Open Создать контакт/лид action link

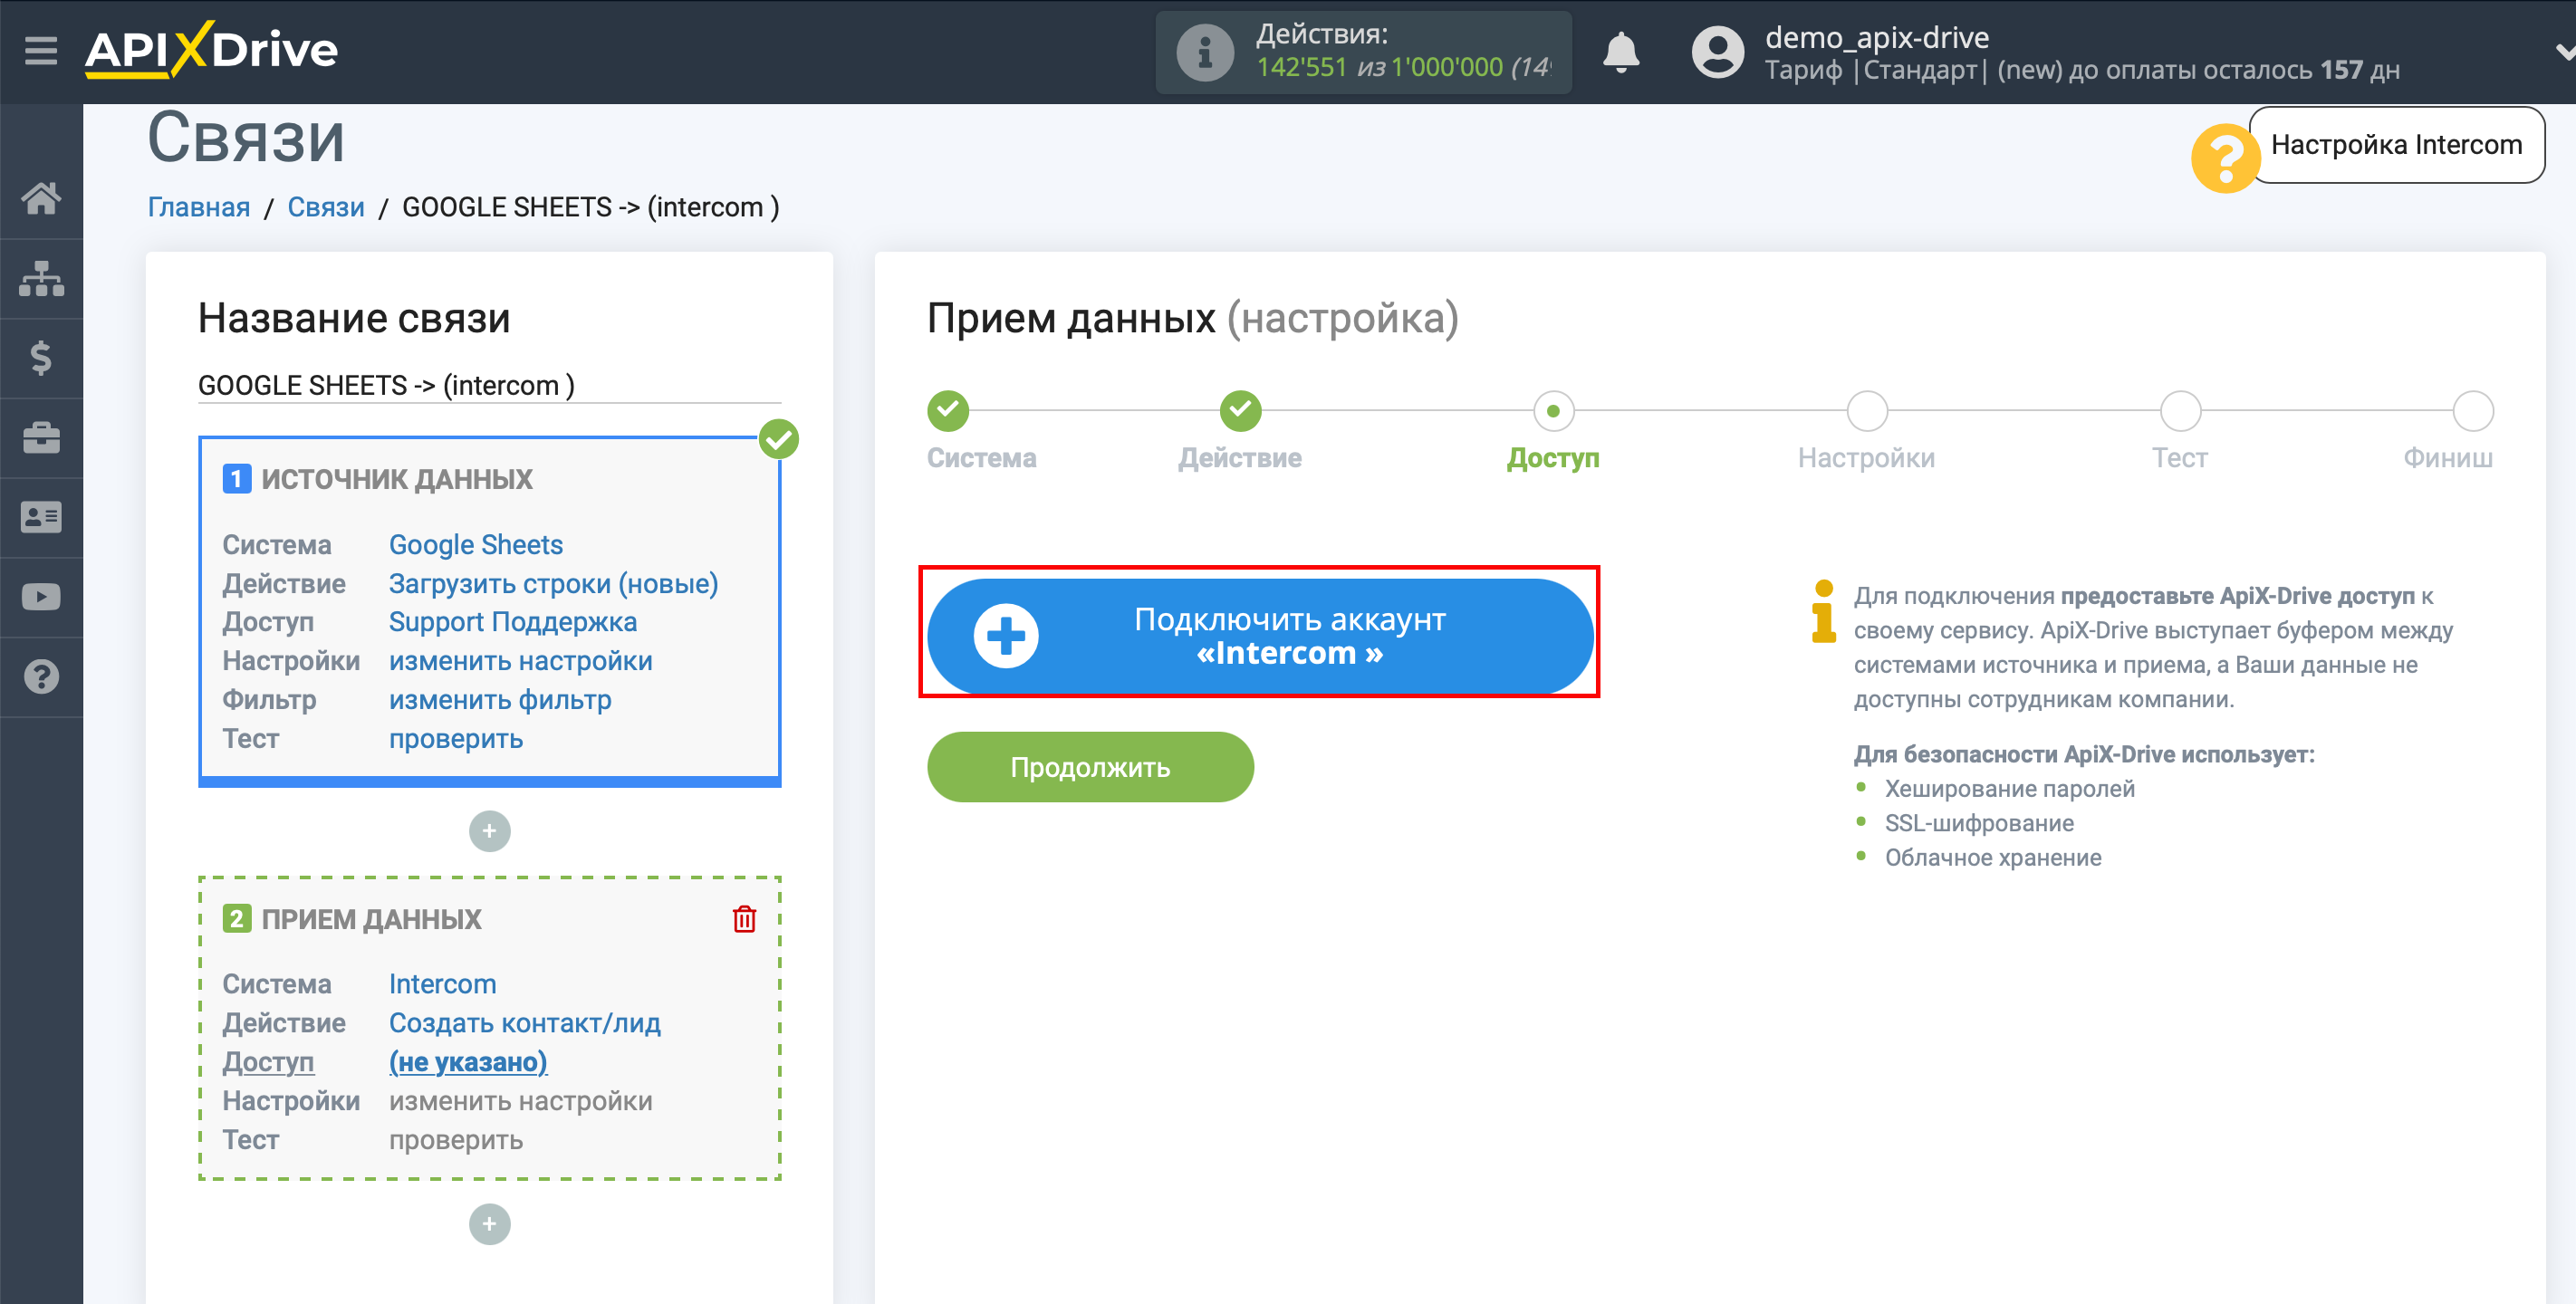pos(524,1023)
